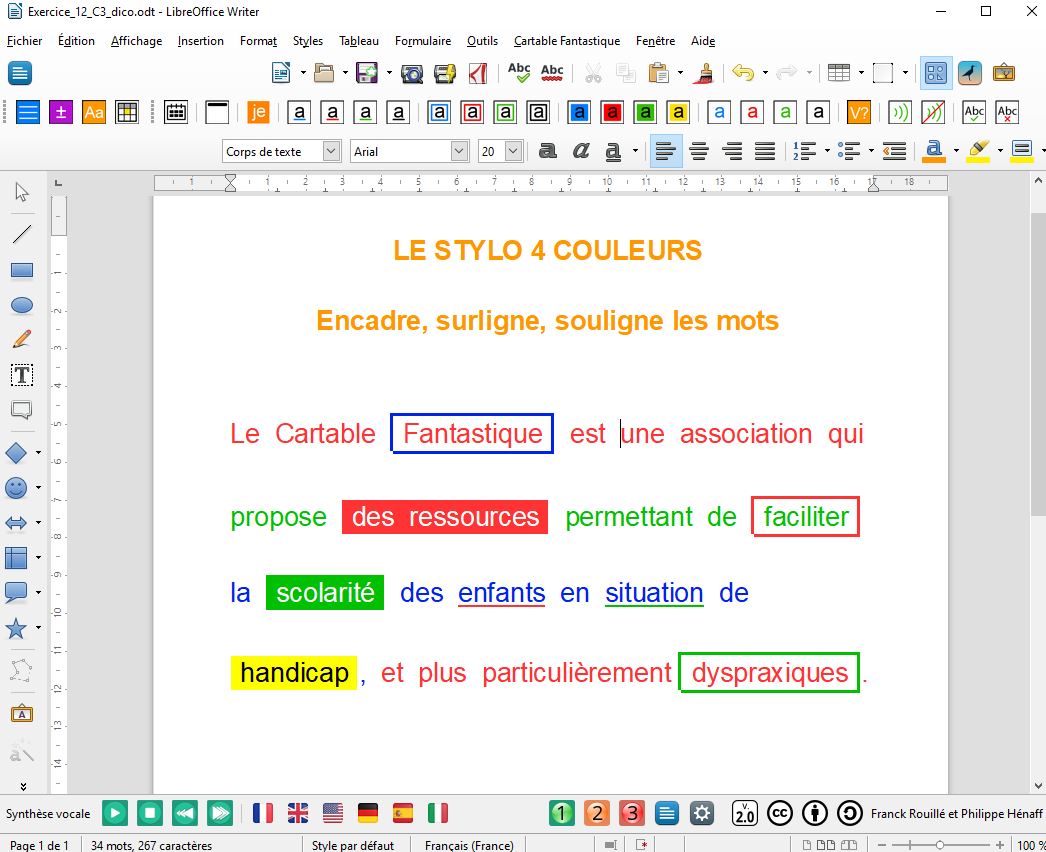The width and height of the screenshot is (1046, 852).
Task: Open the Fichier menu
Action: [x=25, y=41]
